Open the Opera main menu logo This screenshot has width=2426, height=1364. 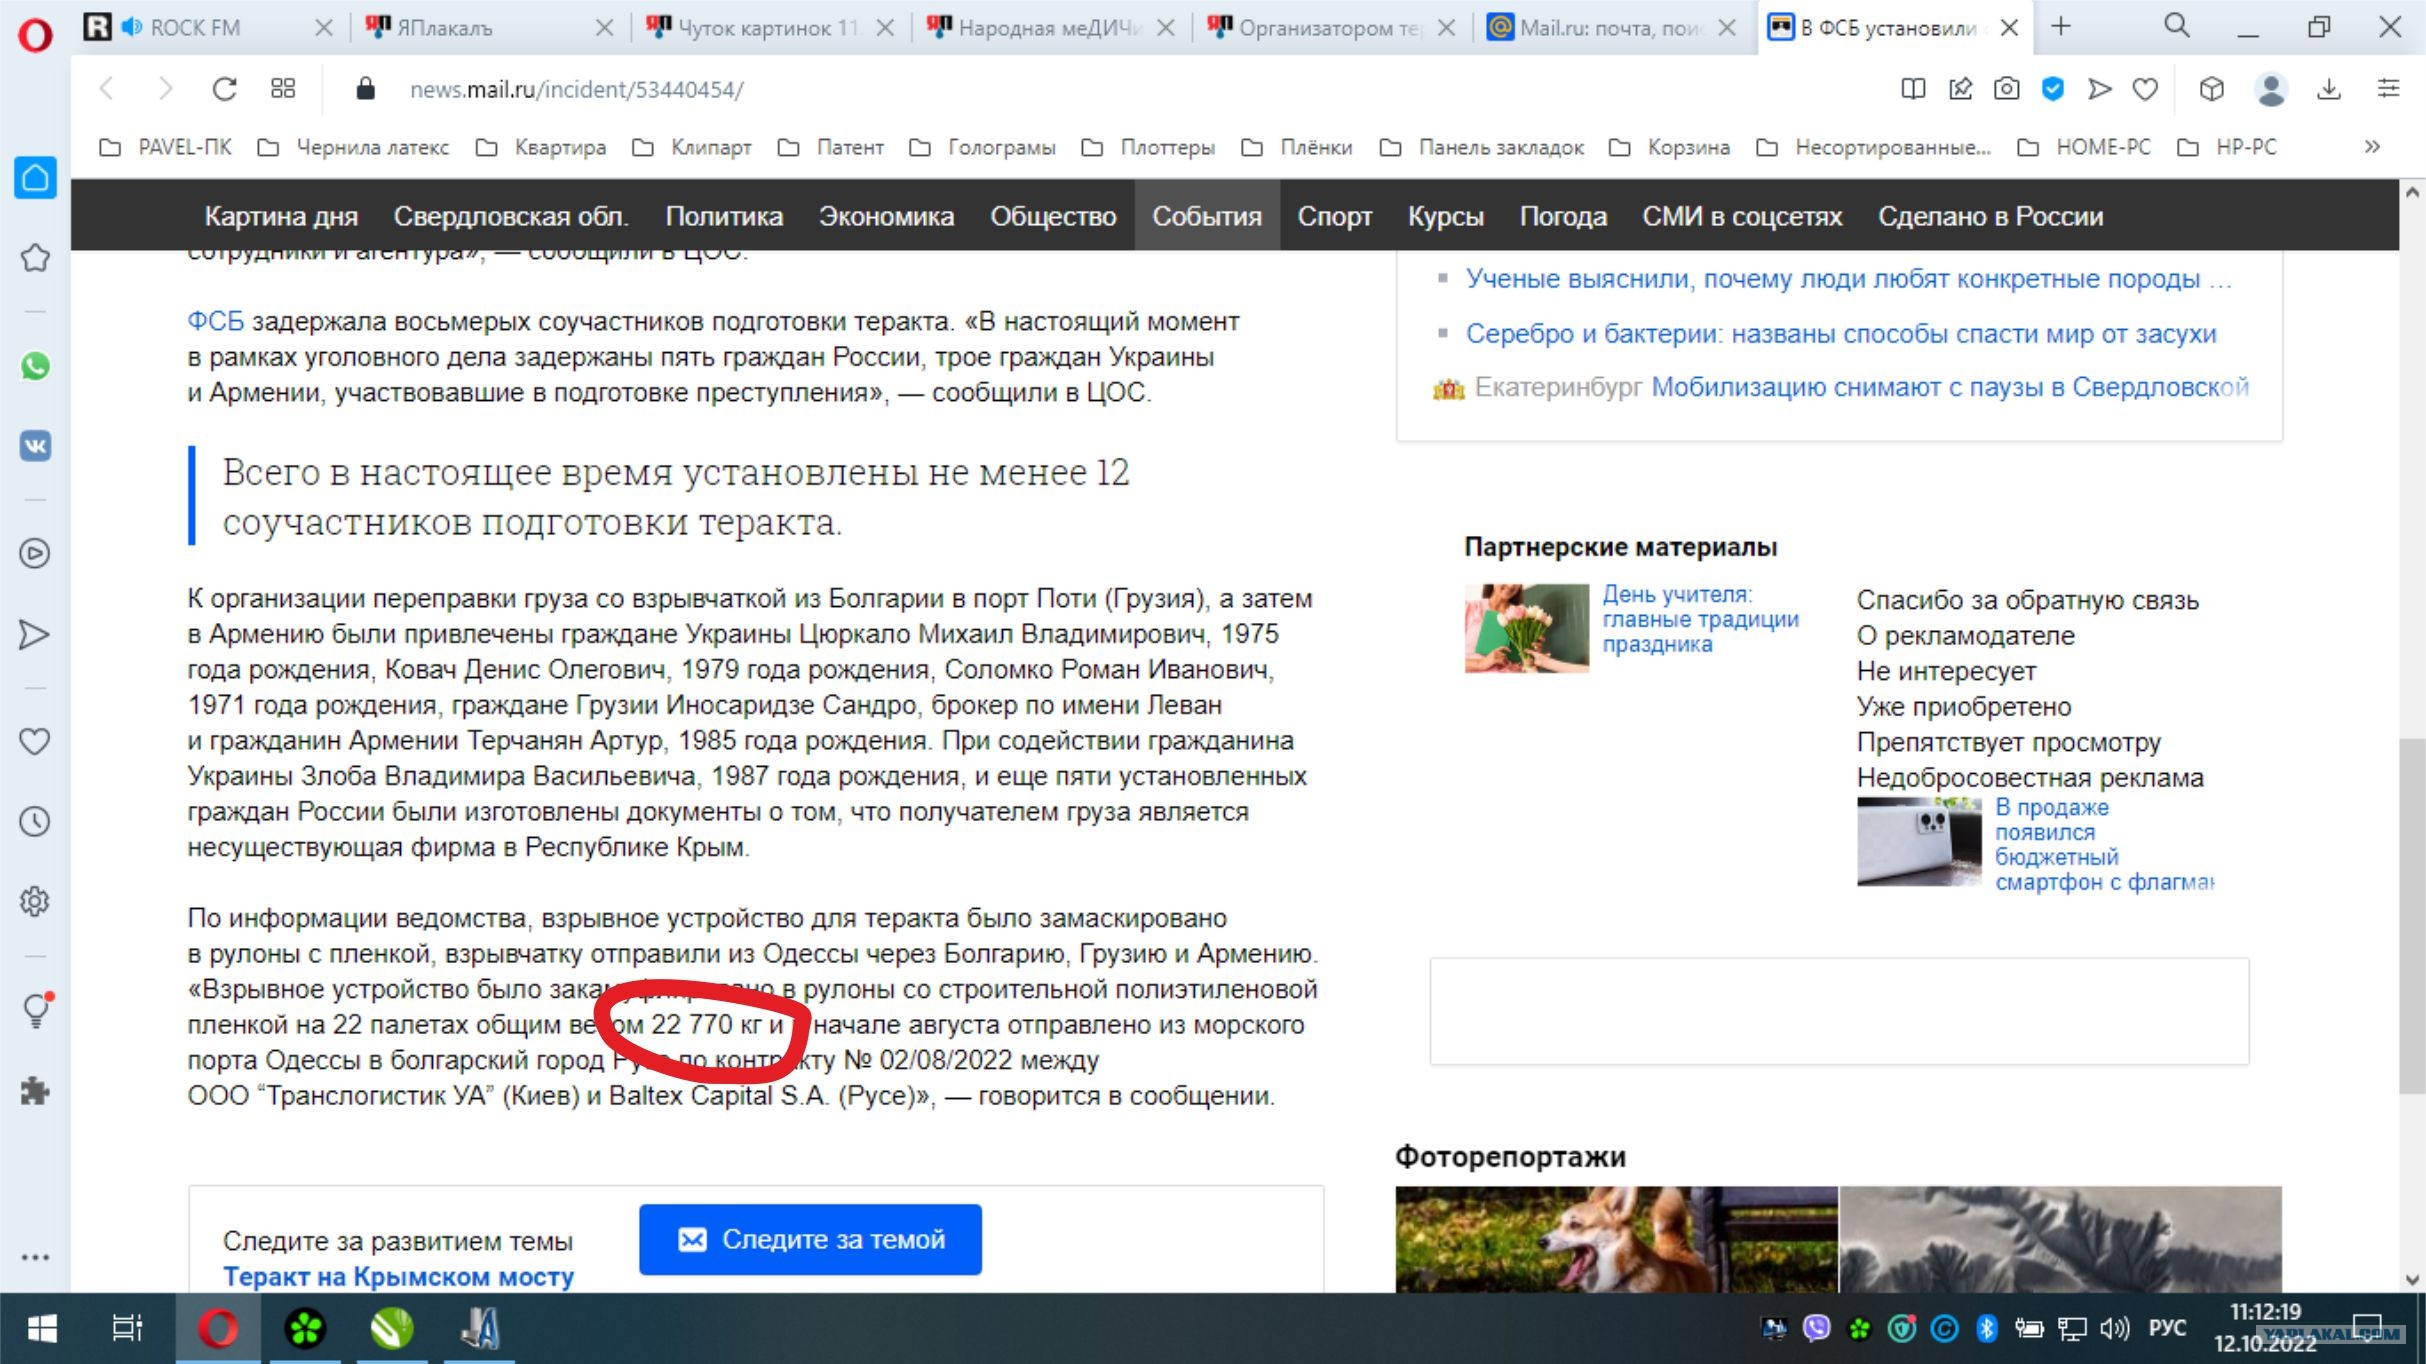pos(35,34)
